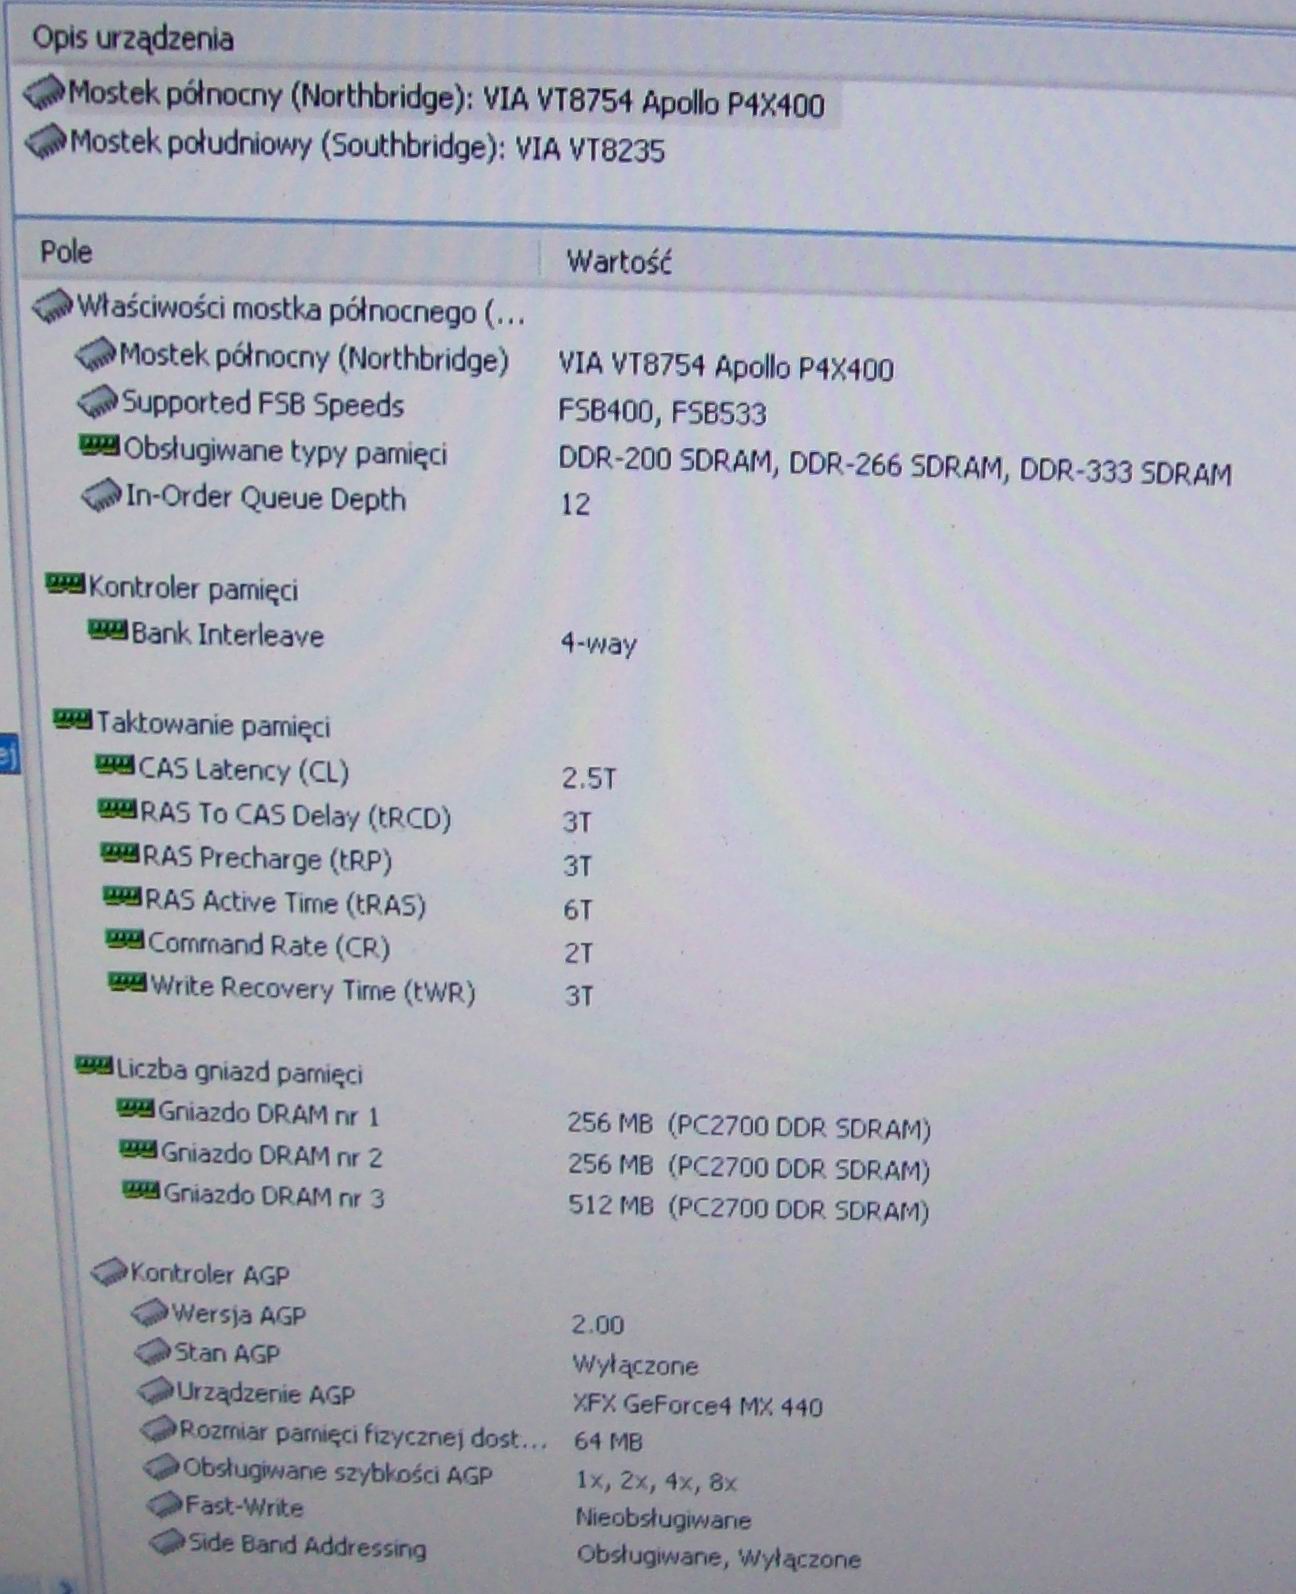Click icon beside Stan AGP

pos(154,1351)
